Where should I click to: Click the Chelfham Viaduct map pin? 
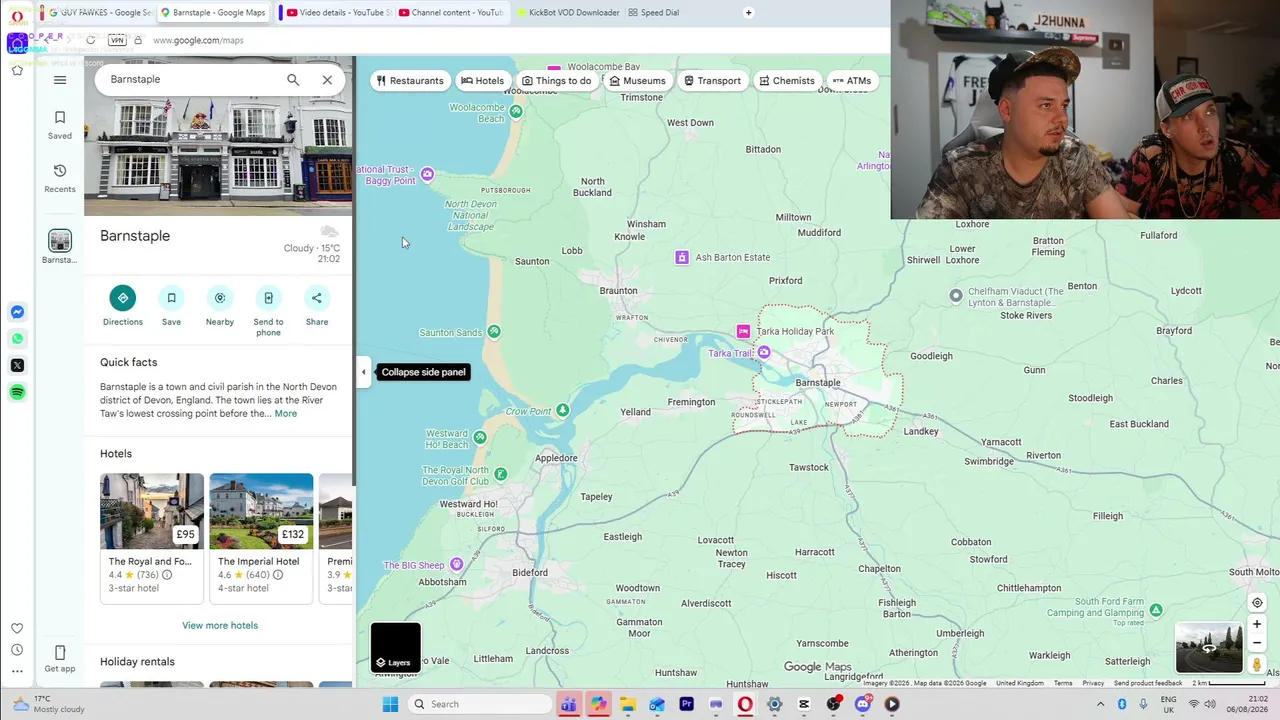pos(956,296)
